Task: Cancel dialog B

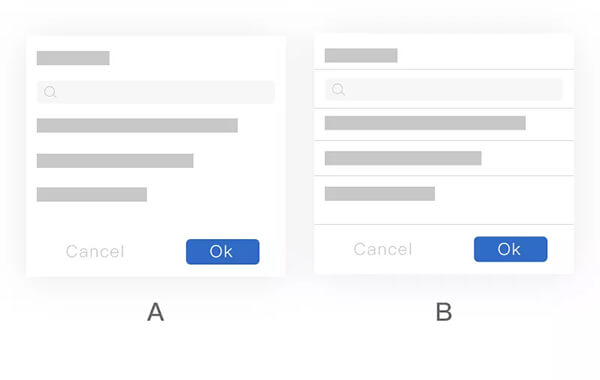Action: [383, 249]
